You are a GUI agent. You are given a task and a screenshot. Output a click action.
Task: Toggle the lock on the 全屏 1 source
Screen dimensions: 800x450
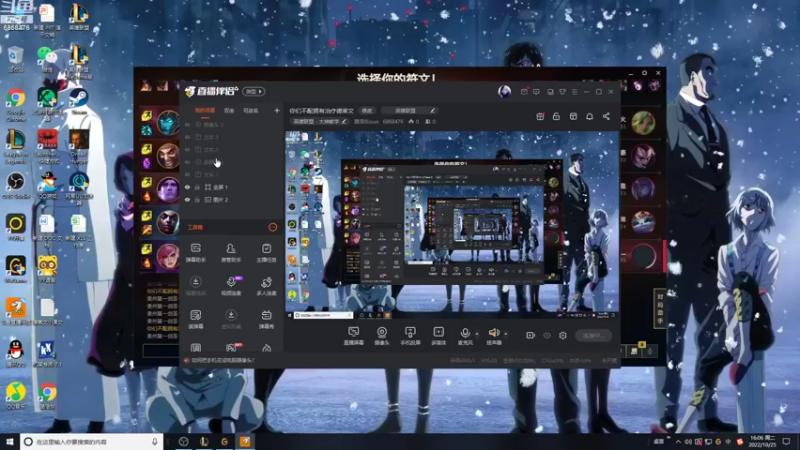(x=197, y=187)
